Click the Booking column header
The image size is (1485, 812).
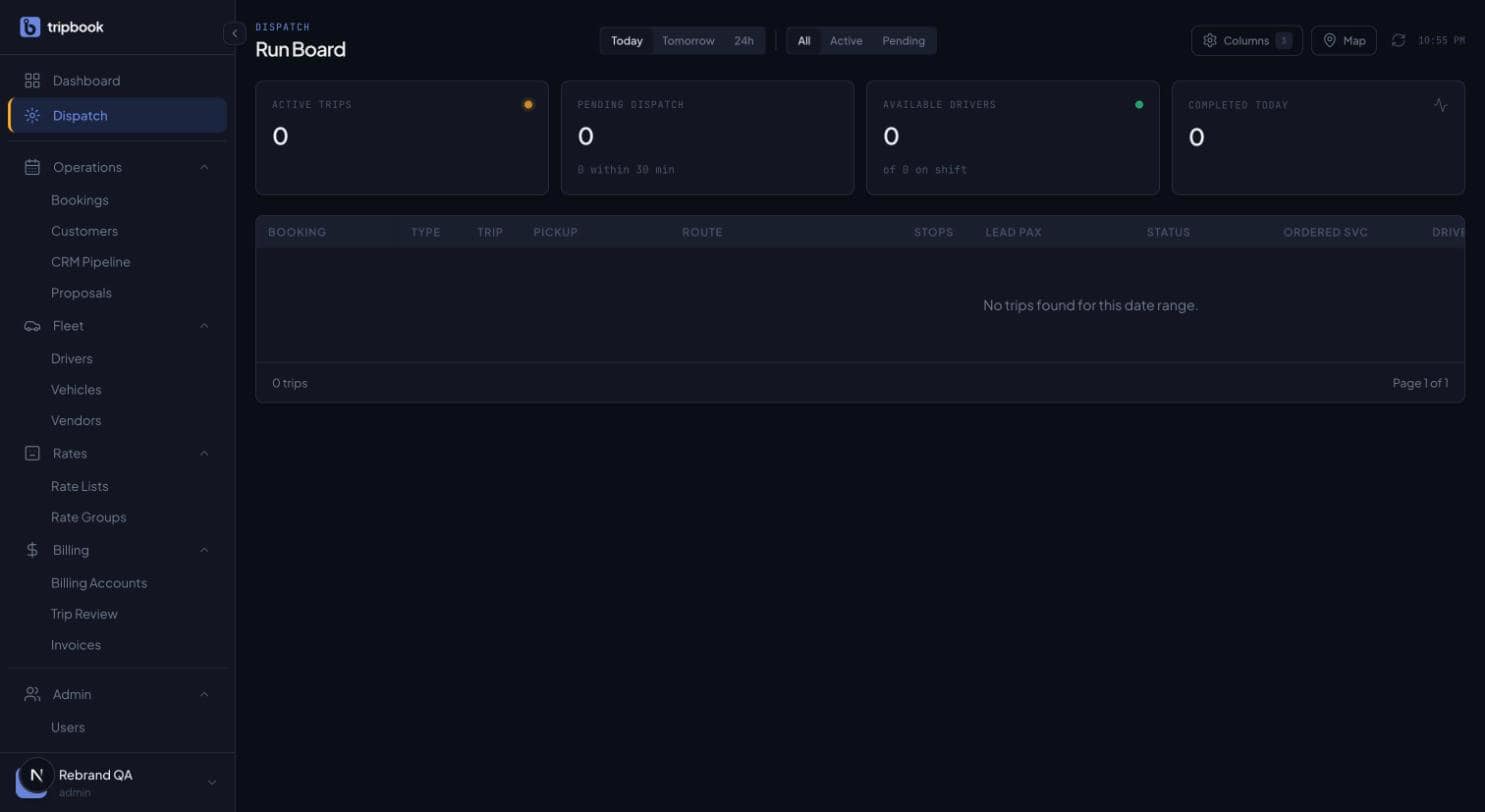pyautogui.click(x=297, y=232)
